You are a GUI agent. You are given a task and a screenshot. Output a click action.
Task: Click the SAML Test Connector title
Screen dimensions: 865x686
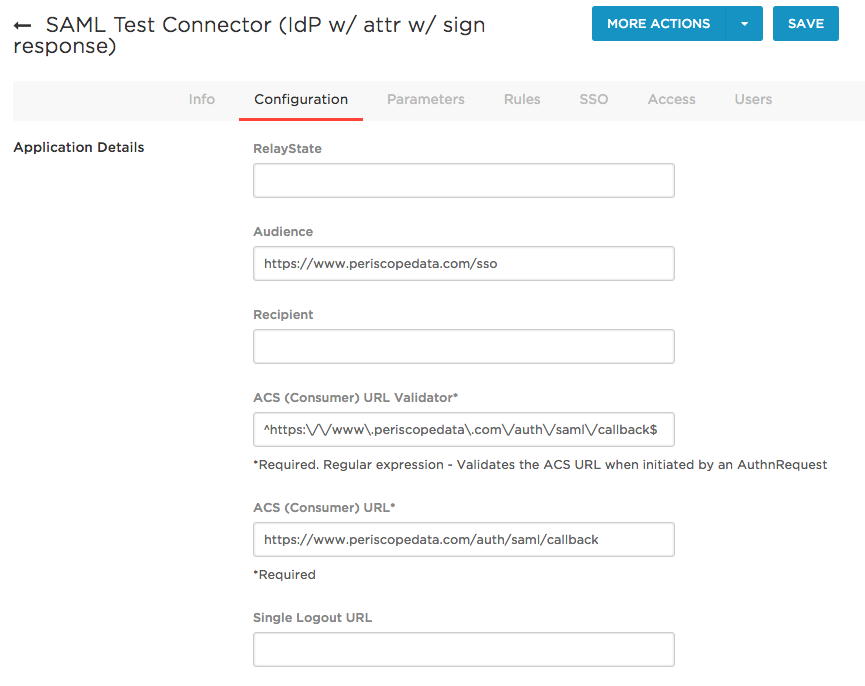(249, 35)
